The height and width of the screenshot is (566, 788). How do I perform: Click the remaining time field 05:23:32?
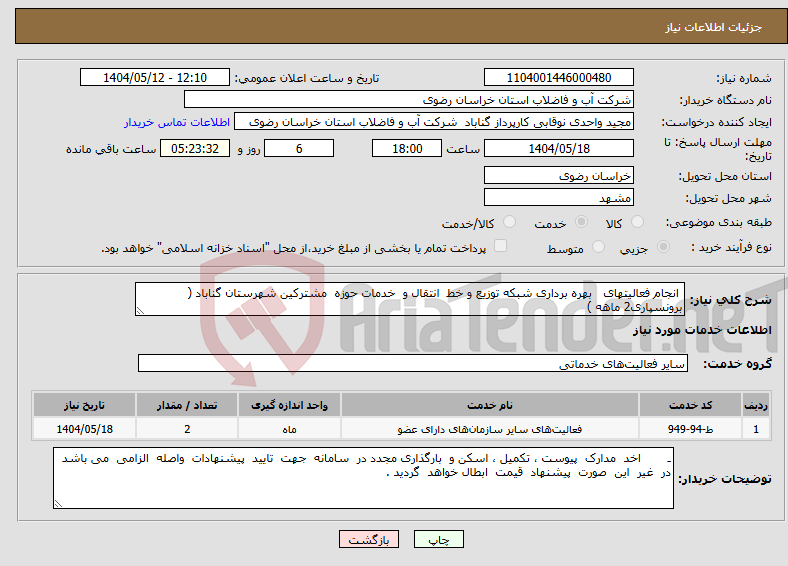[x=195, y=148]
